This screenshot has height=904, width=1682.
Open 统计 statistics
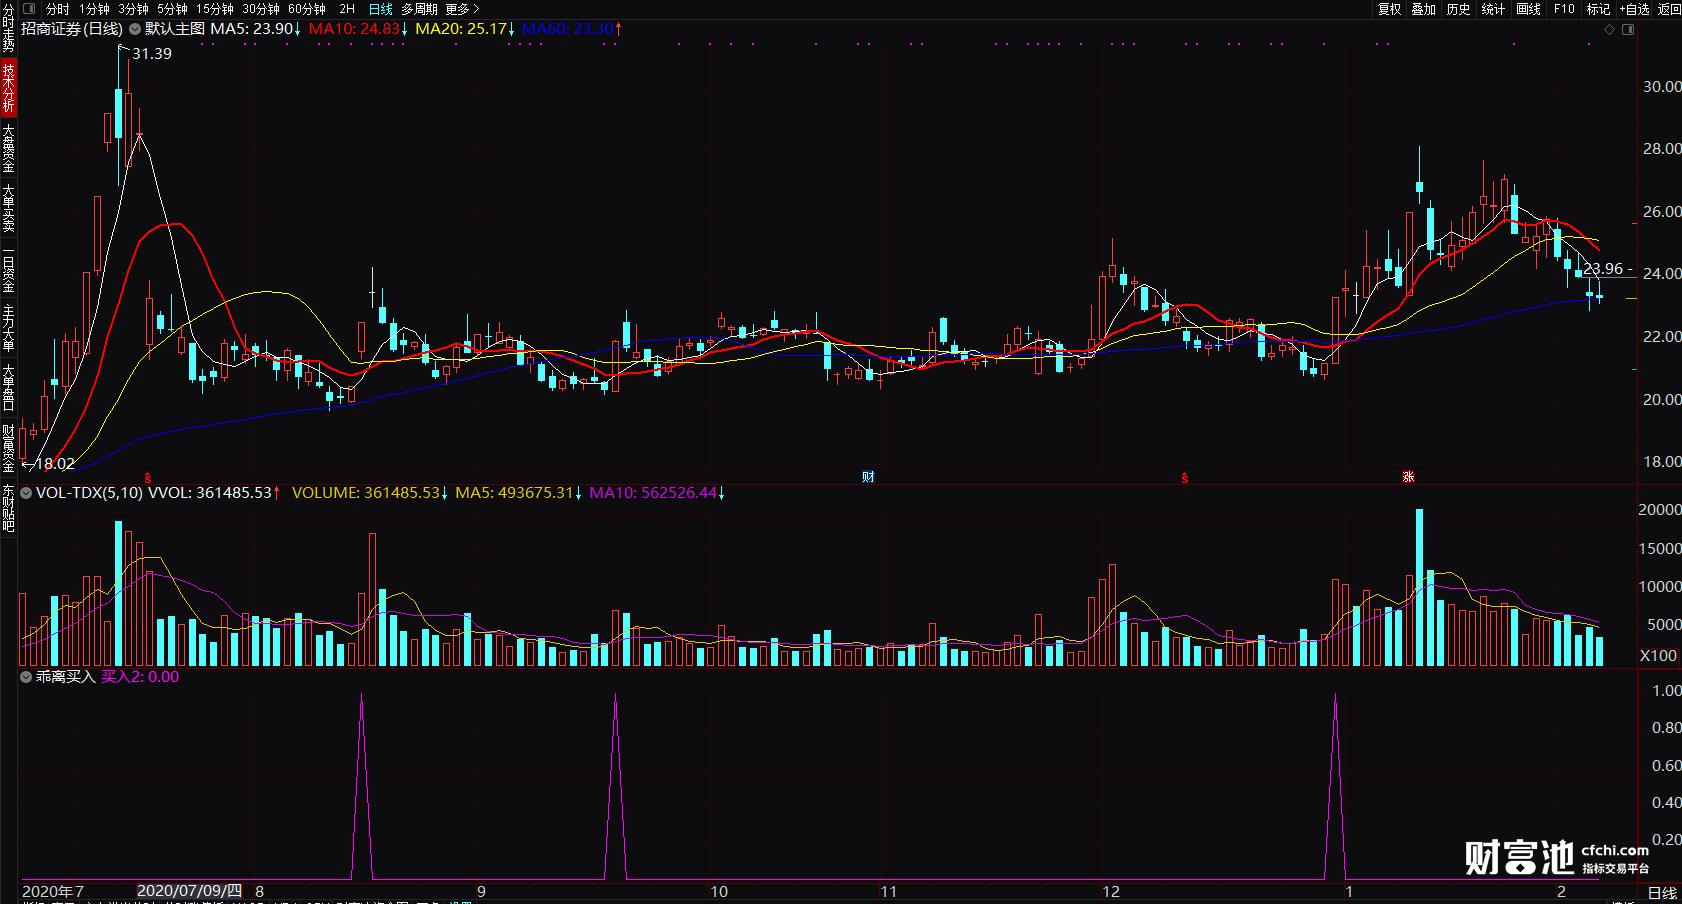(x=1494, y=9)
